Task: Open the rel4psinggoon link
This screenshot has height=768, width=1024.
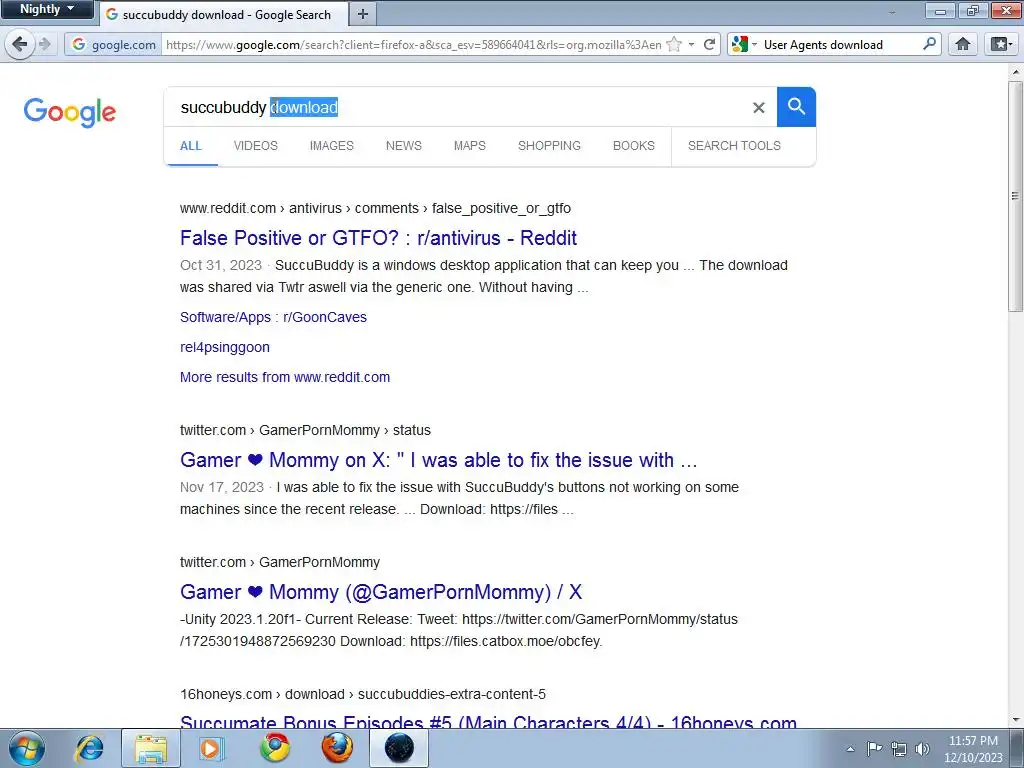Action: (x=225, y=347)
